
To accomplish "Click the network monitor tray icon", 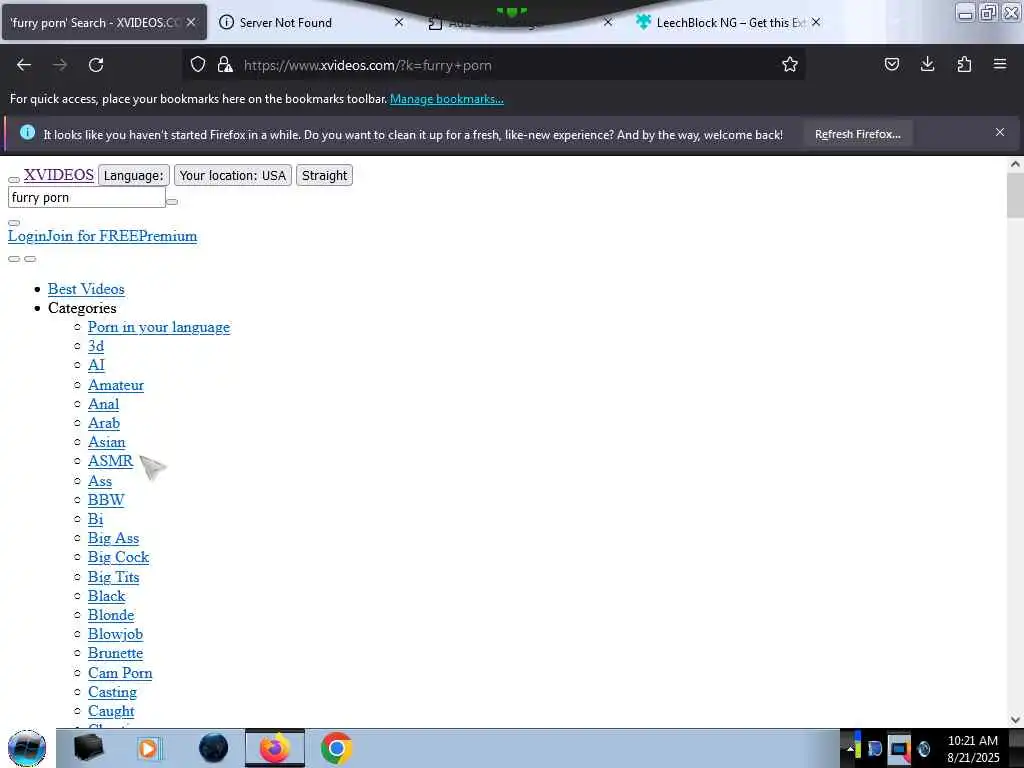I will (899, 748).
